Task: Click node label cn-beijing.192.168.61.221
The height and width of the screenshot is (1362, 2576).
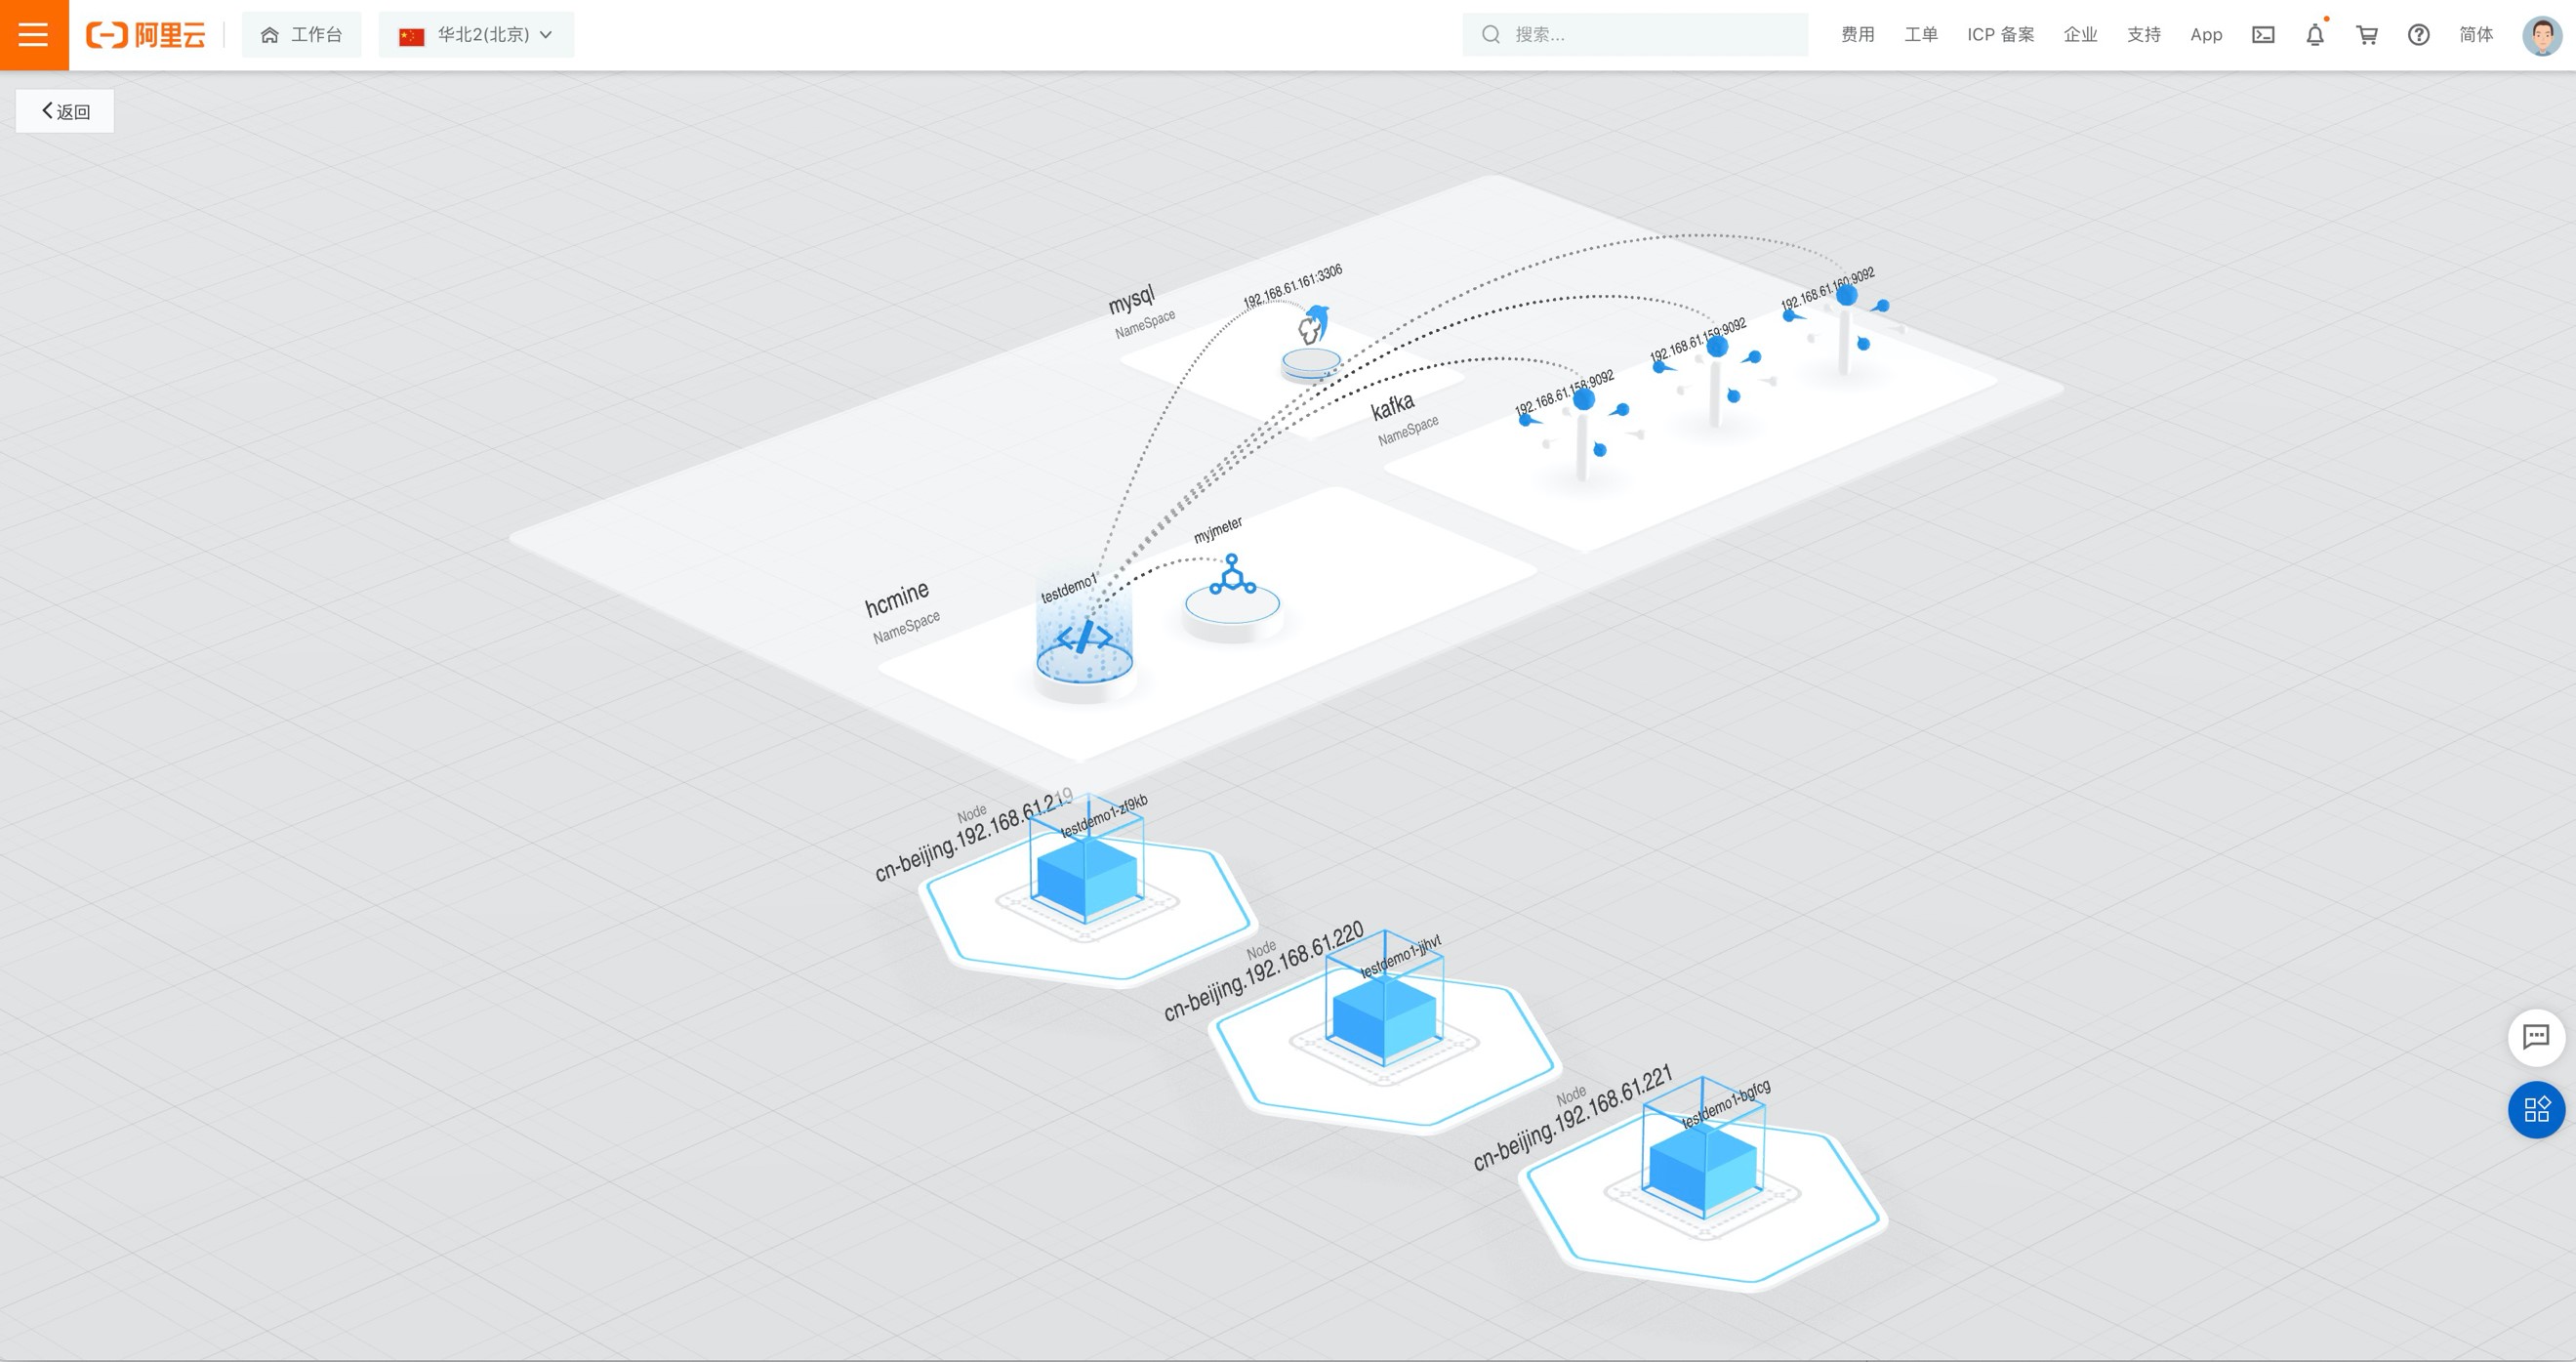Action: pyautogui.click(x=1573, y=1118)
